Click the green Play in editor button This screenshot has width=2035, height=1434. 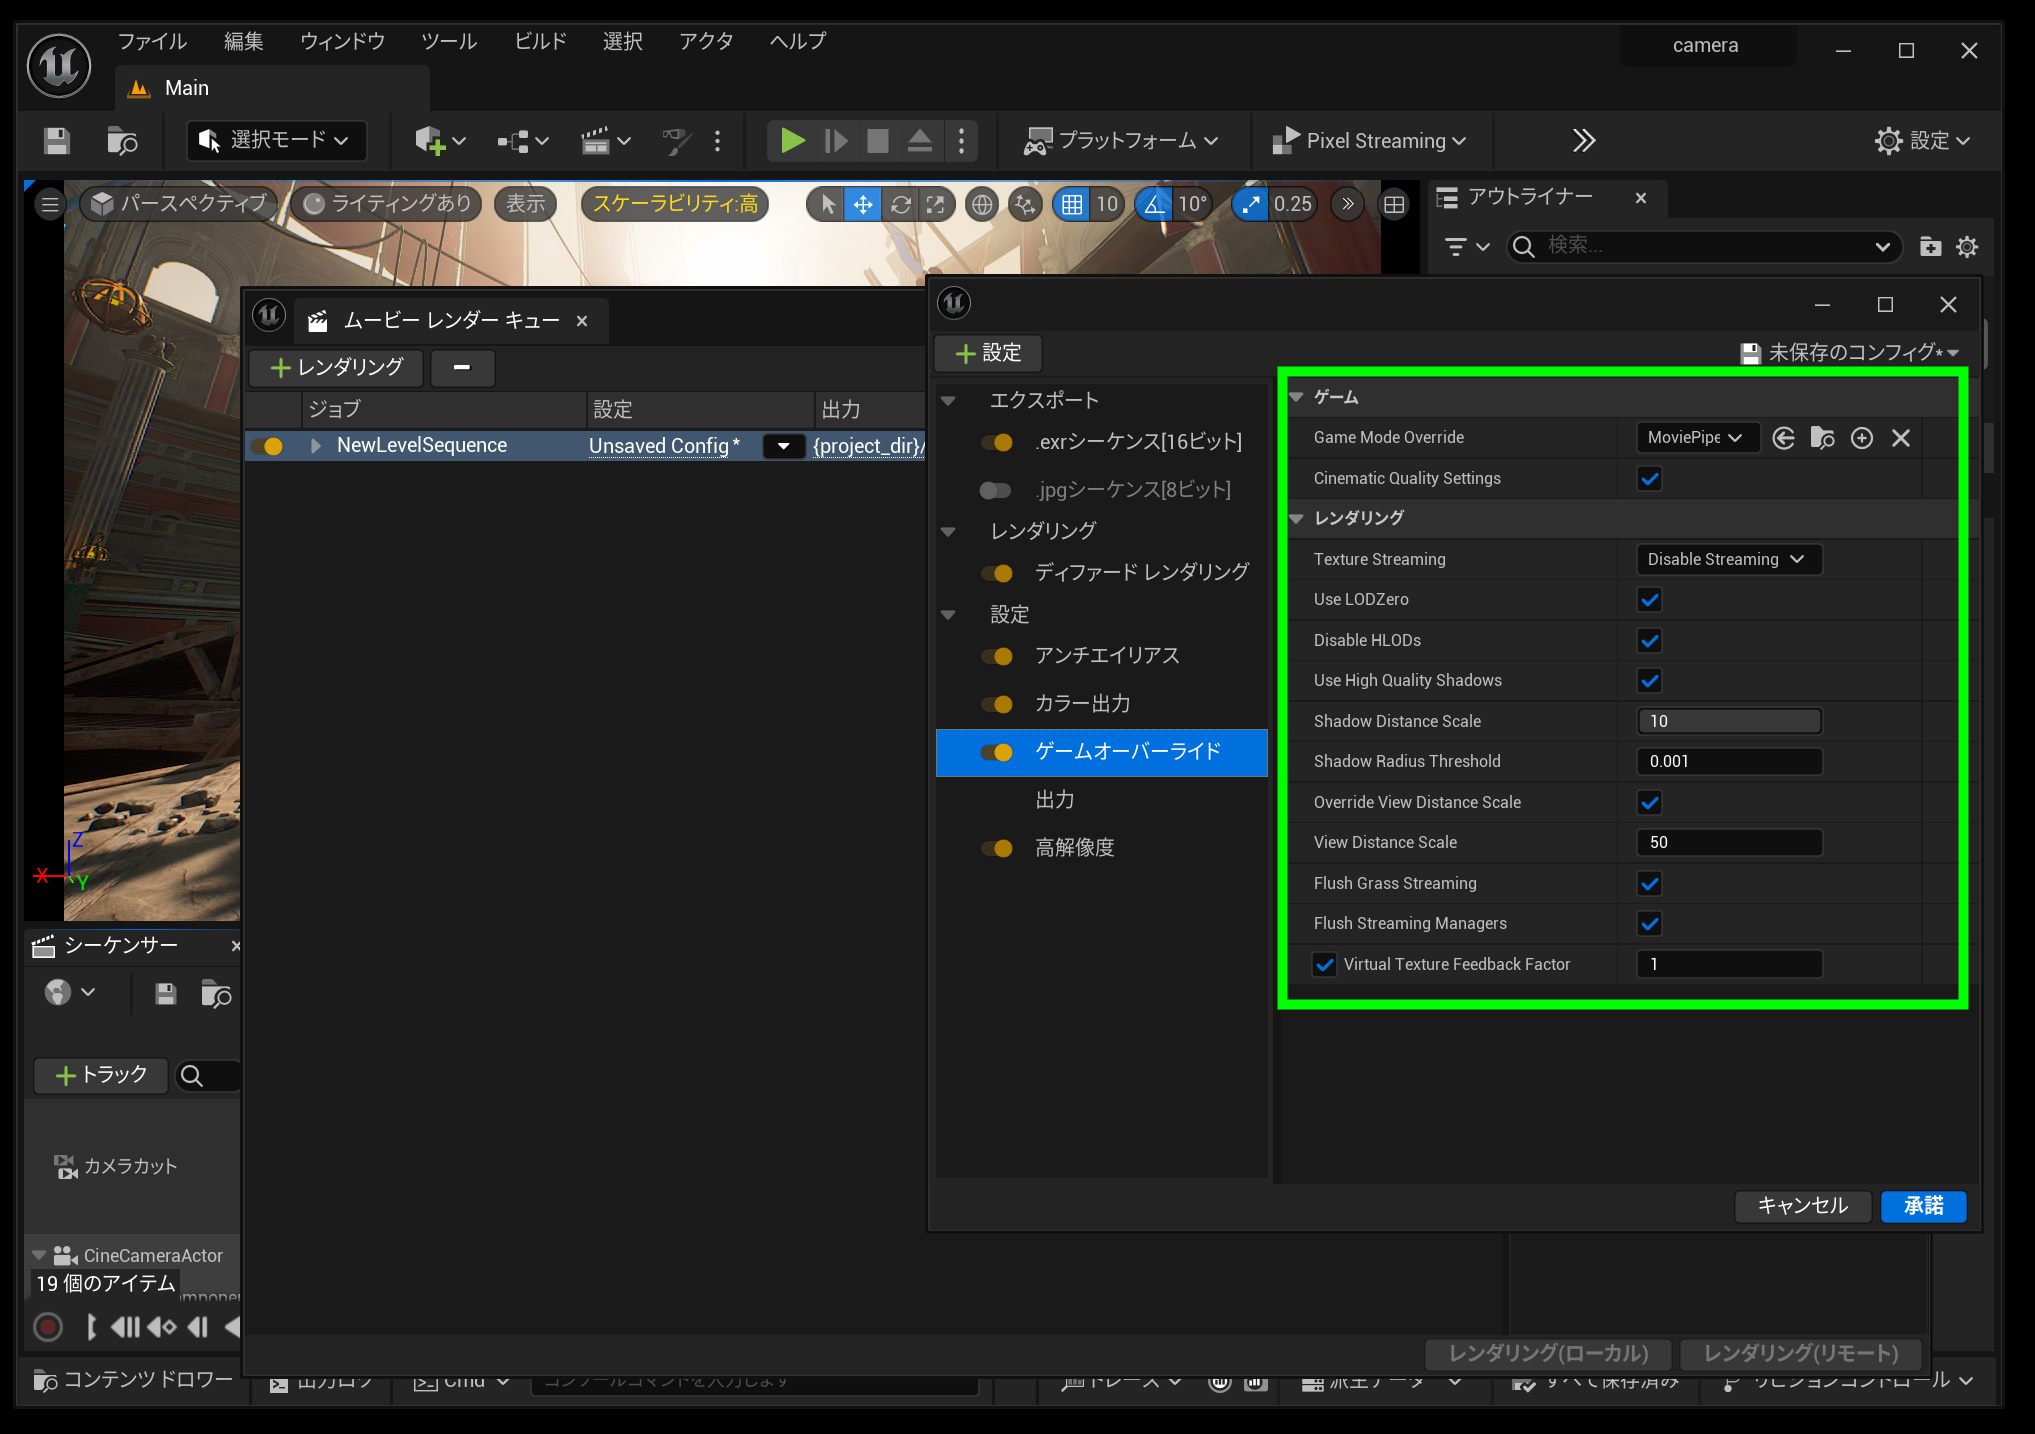(x=792, y=141)
